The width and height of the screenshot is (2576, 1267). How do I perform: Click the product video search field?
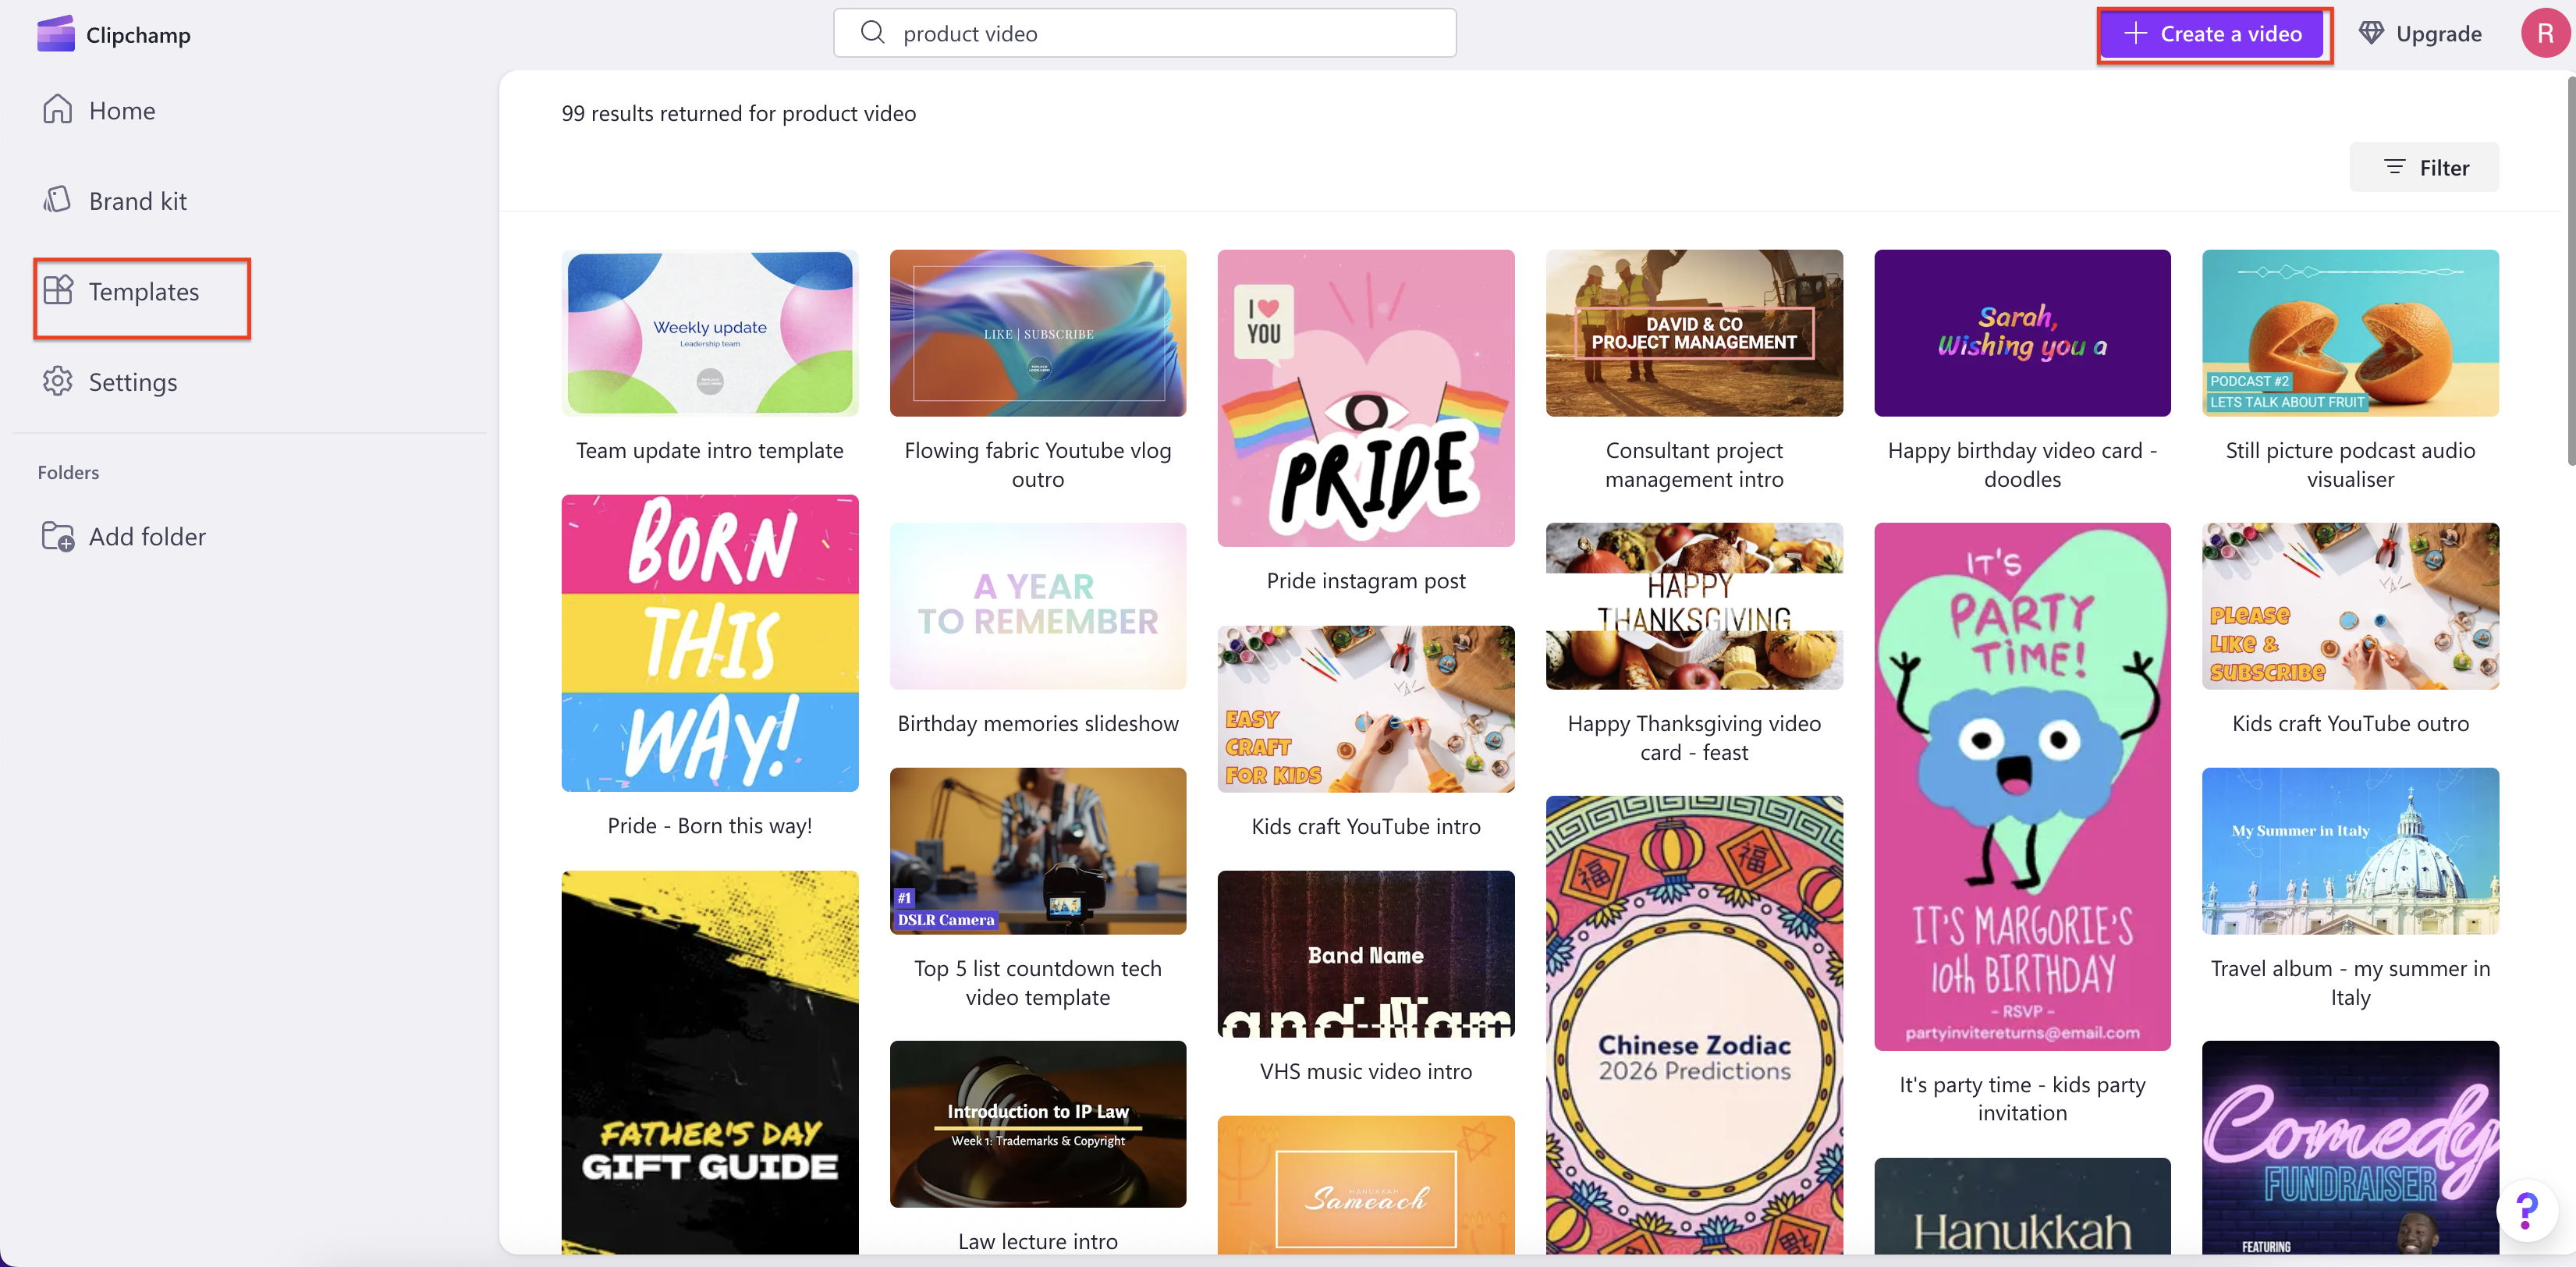pyautogui.click(x=1144, y=32)
